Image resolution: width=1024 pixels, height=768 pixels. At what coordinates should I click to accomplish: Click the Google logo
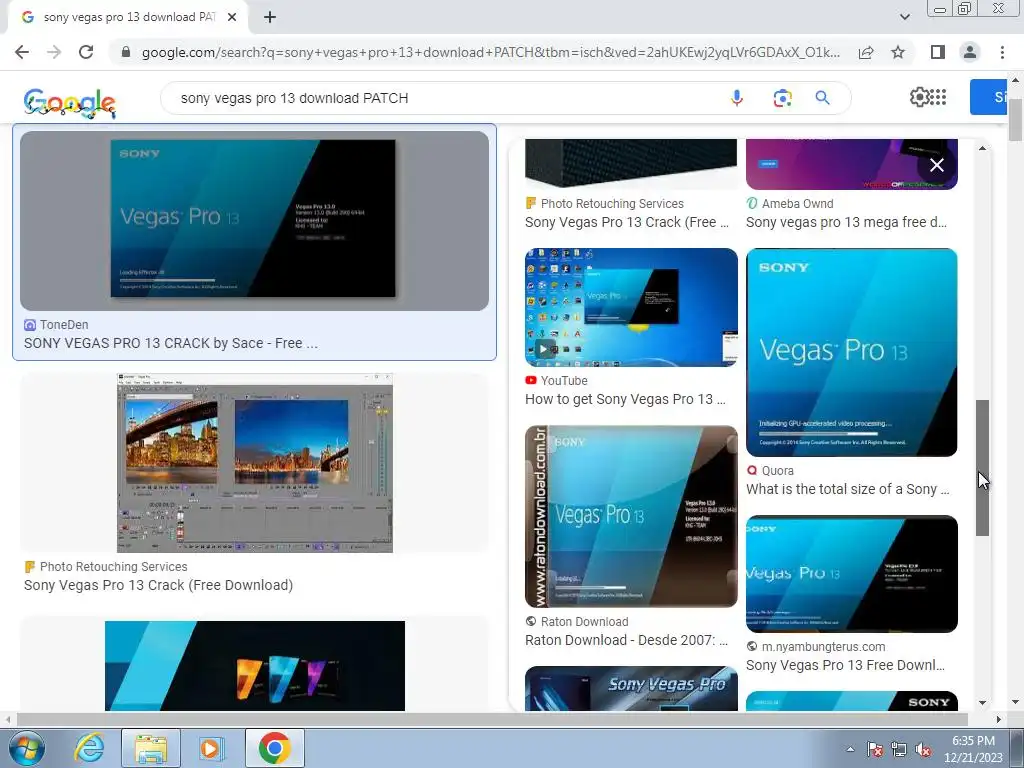tap(69, 103)
